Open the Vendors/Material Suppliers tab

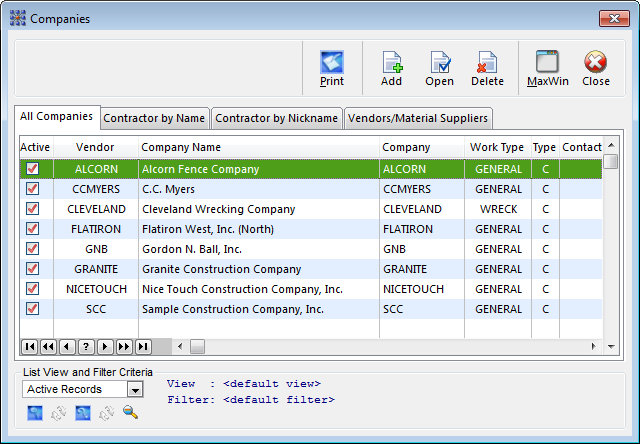(x=418, y=118)
